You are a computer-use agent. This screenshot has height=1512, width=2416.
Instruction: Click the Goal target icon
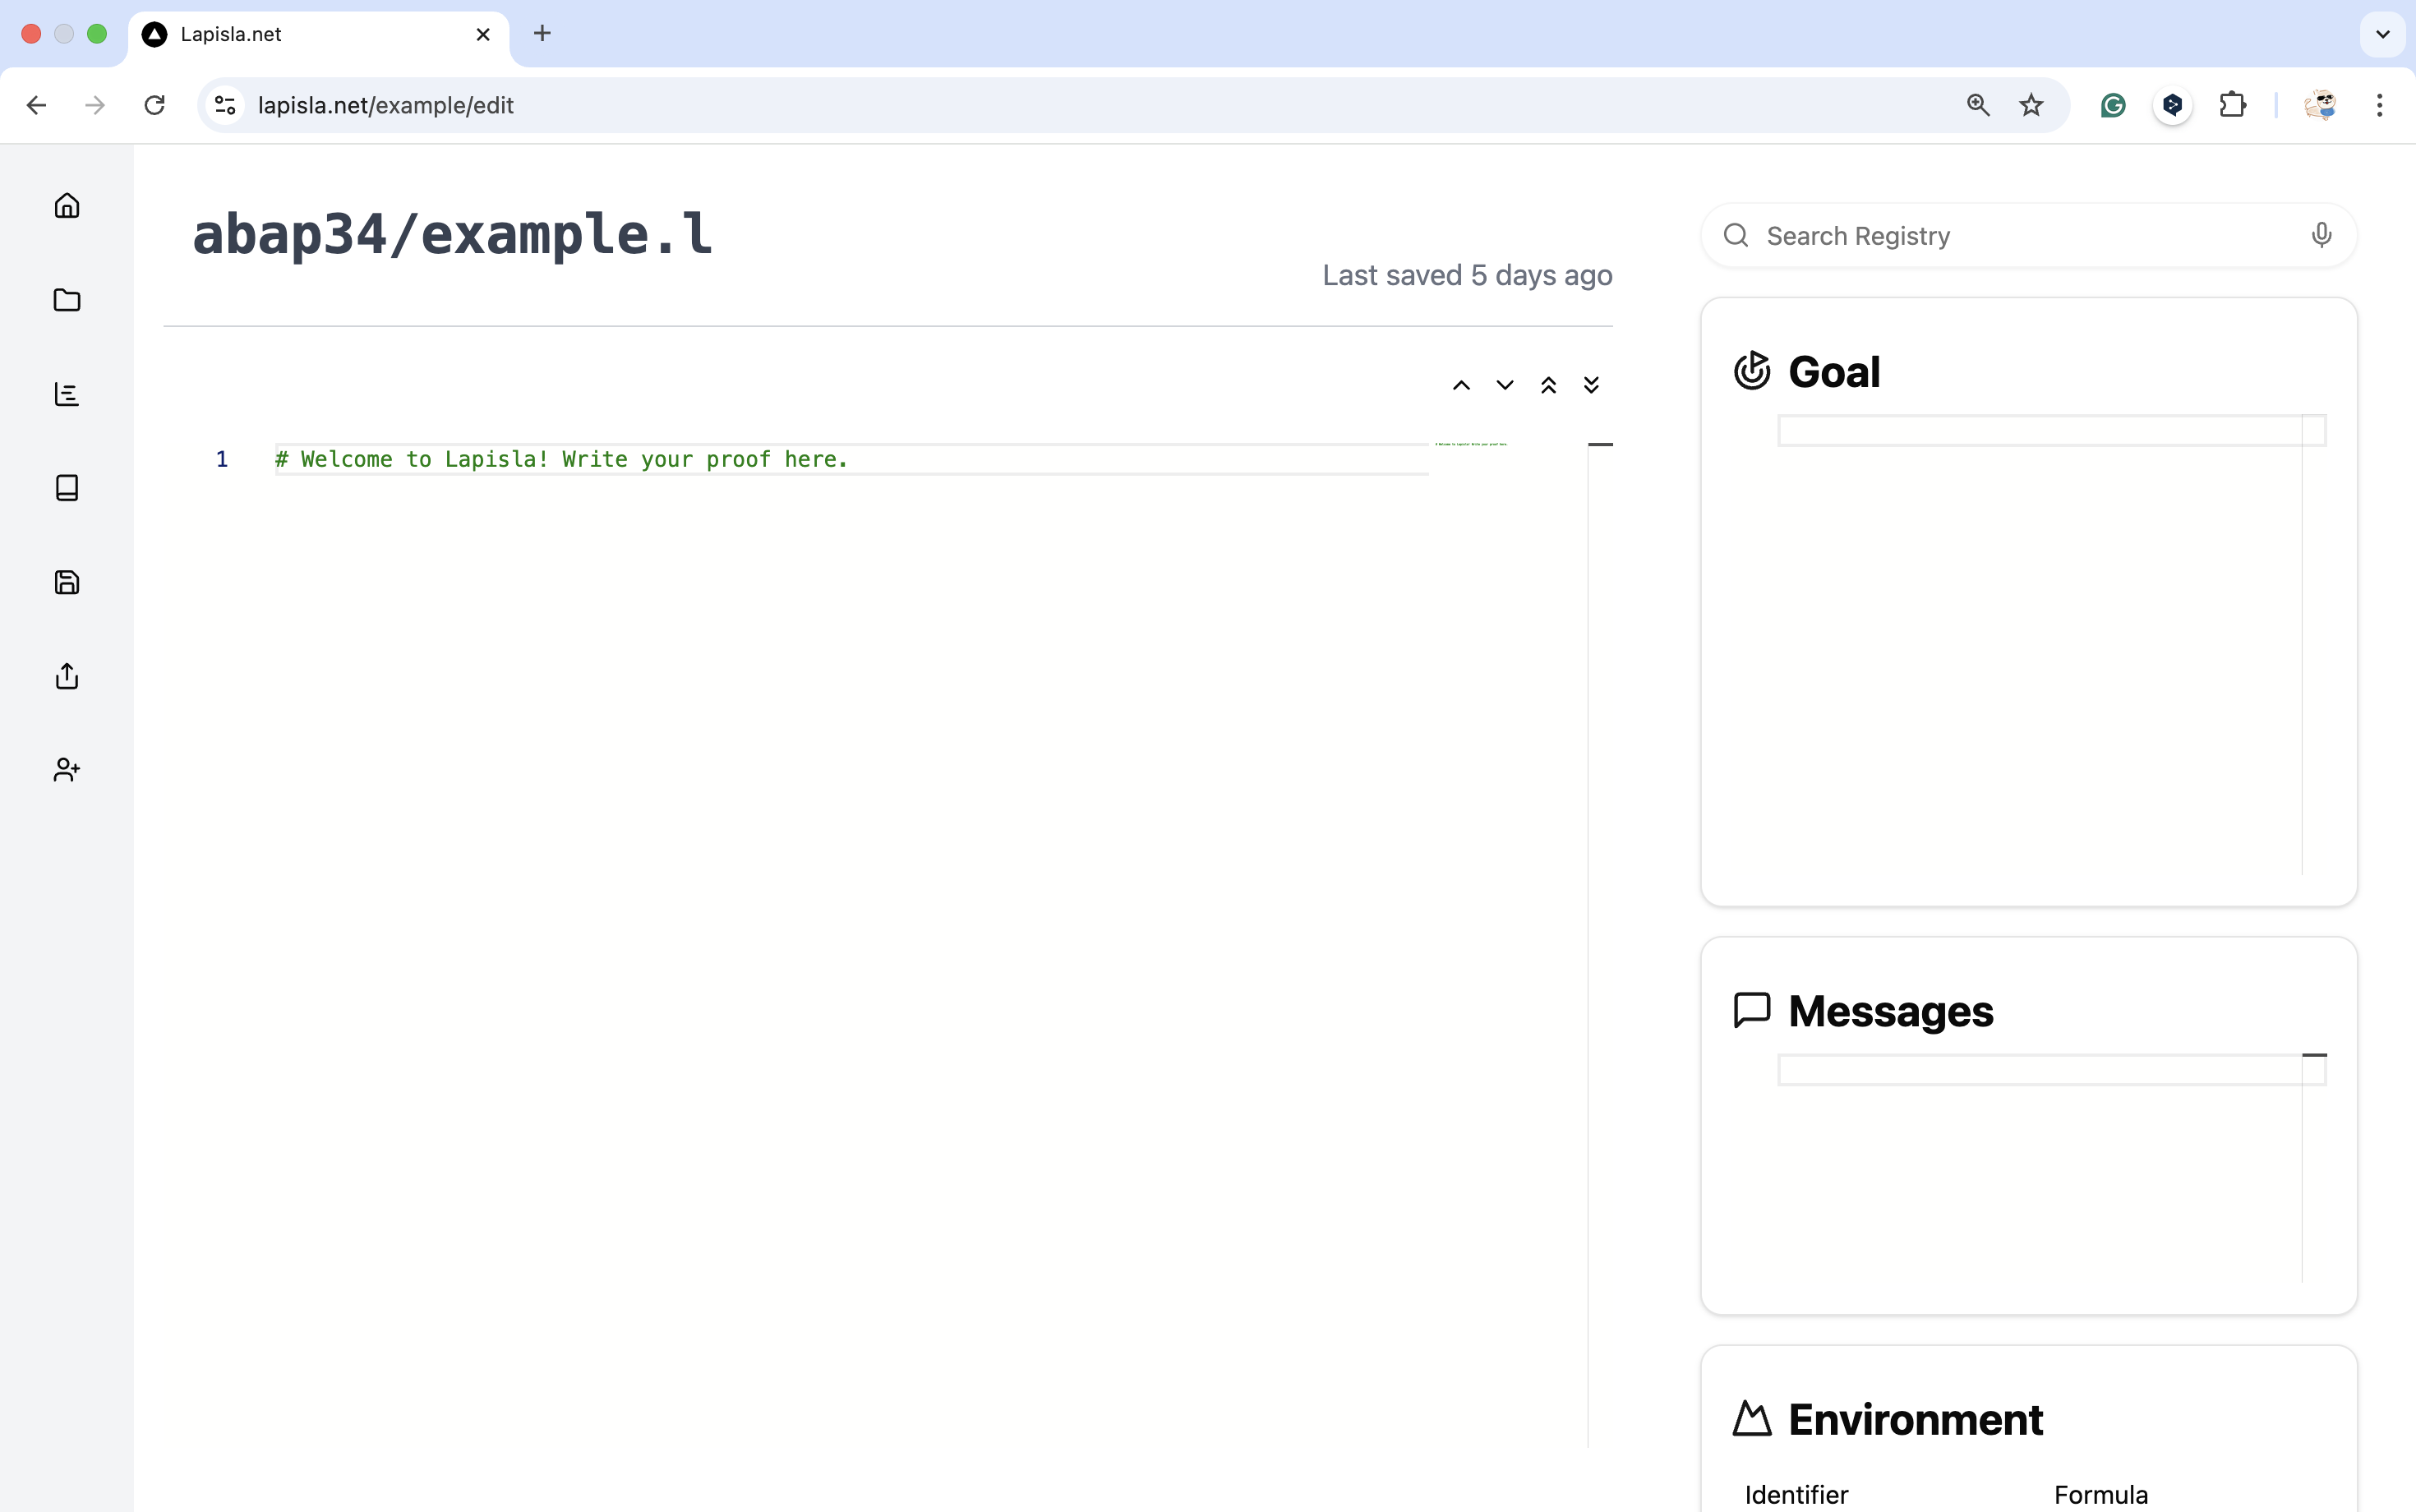click(1752, 371)
